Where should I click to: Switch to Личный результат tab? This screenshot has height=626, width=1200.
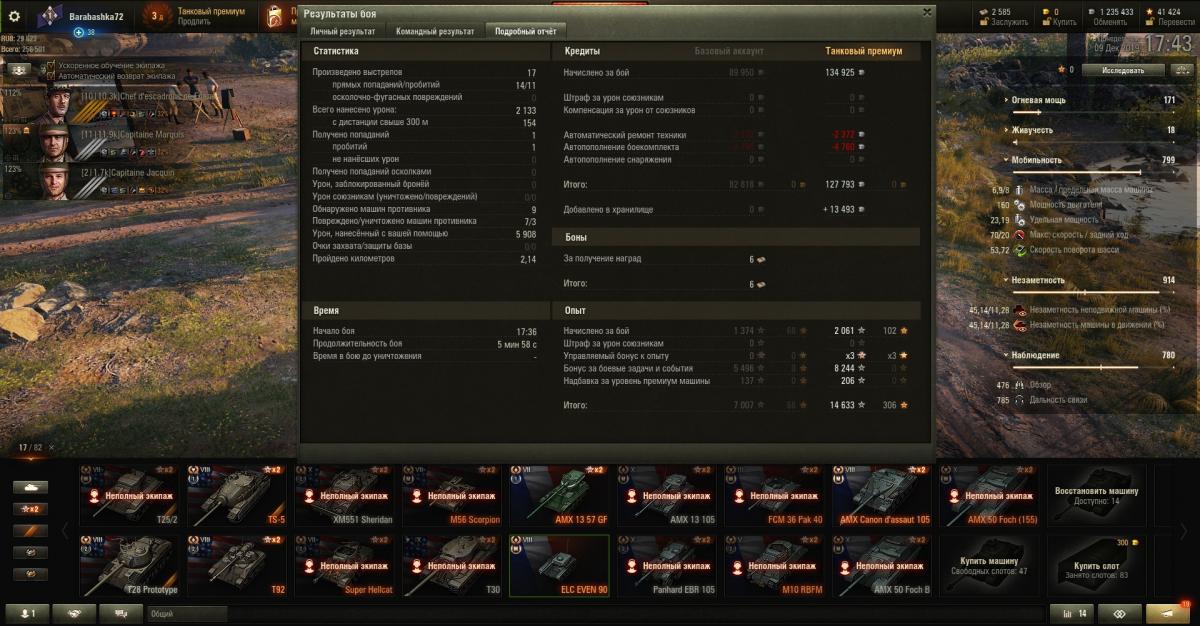click(x=343, y=31)
